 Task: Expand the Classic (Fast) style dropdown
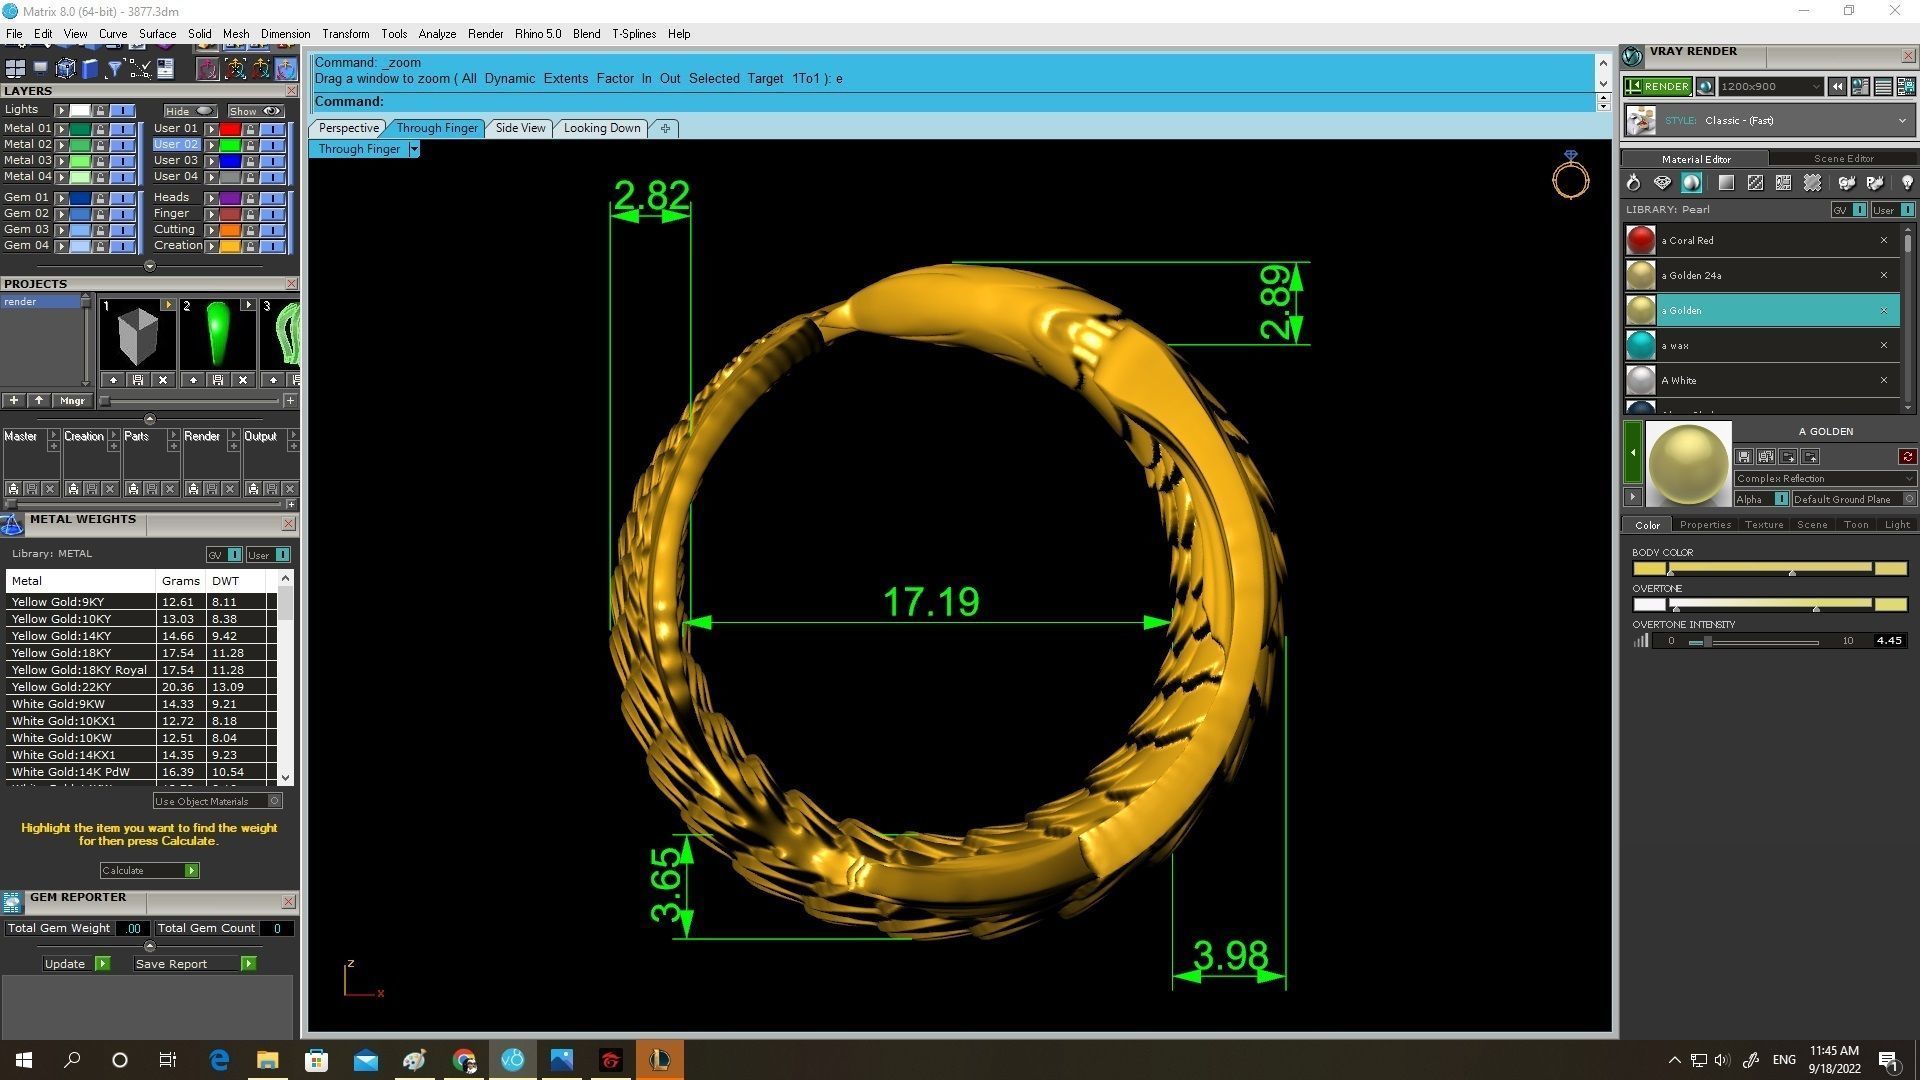[x=1901, y=121]
